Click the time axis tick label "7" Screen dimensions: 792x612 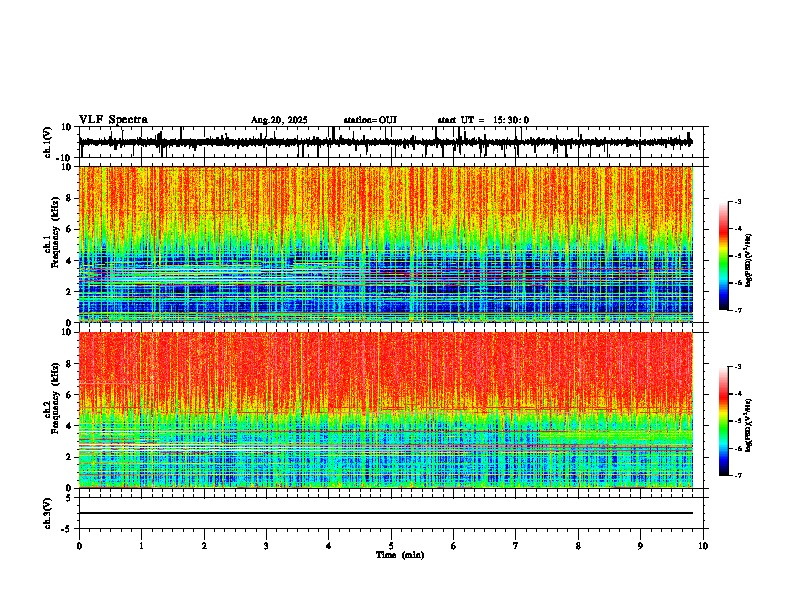[x=516, y=546]
